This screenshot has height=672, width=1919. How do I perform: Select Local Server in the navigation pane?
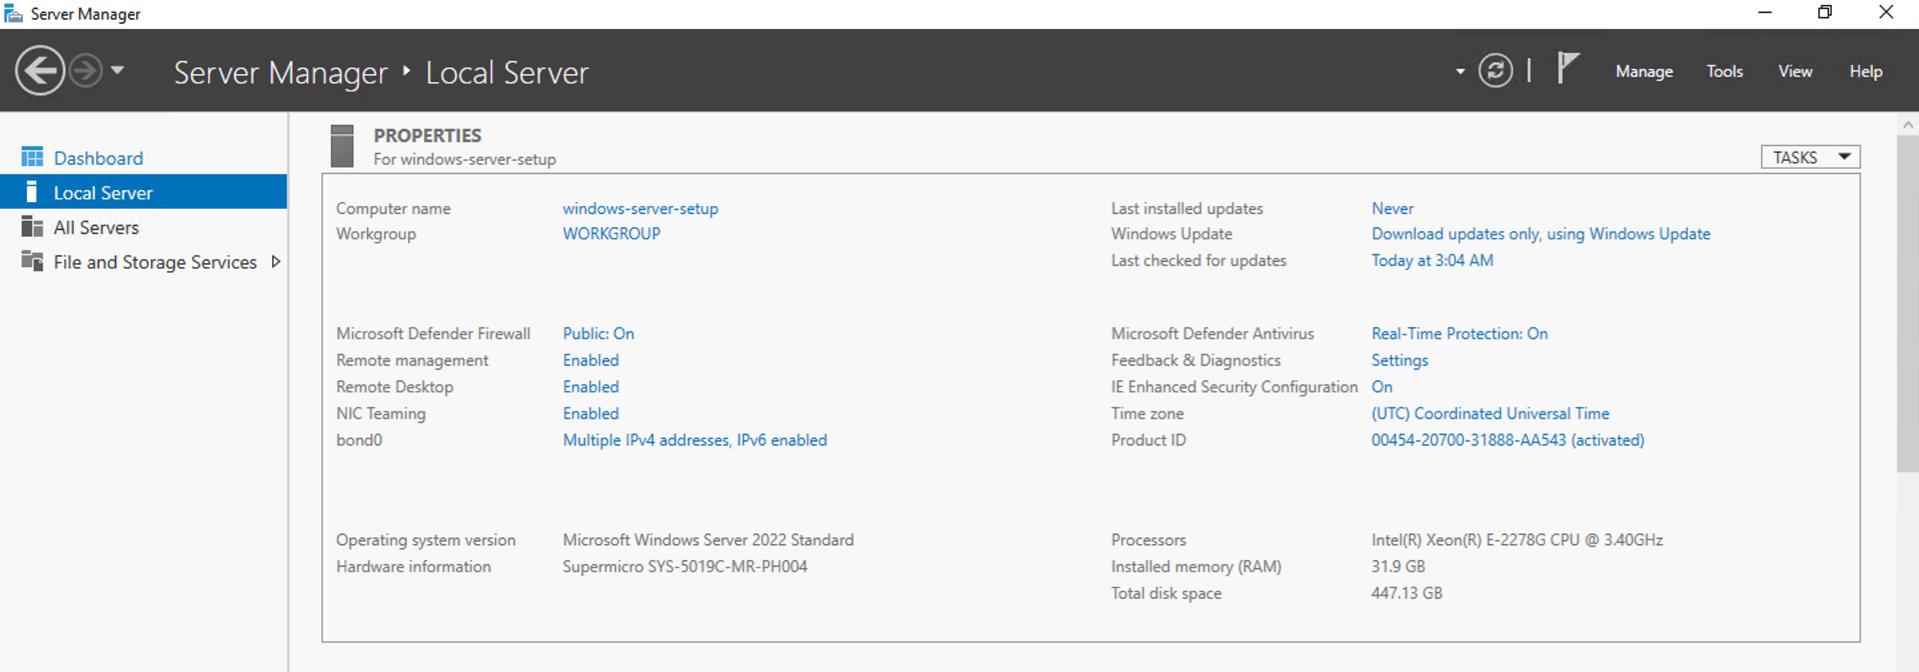coord(143,192)
